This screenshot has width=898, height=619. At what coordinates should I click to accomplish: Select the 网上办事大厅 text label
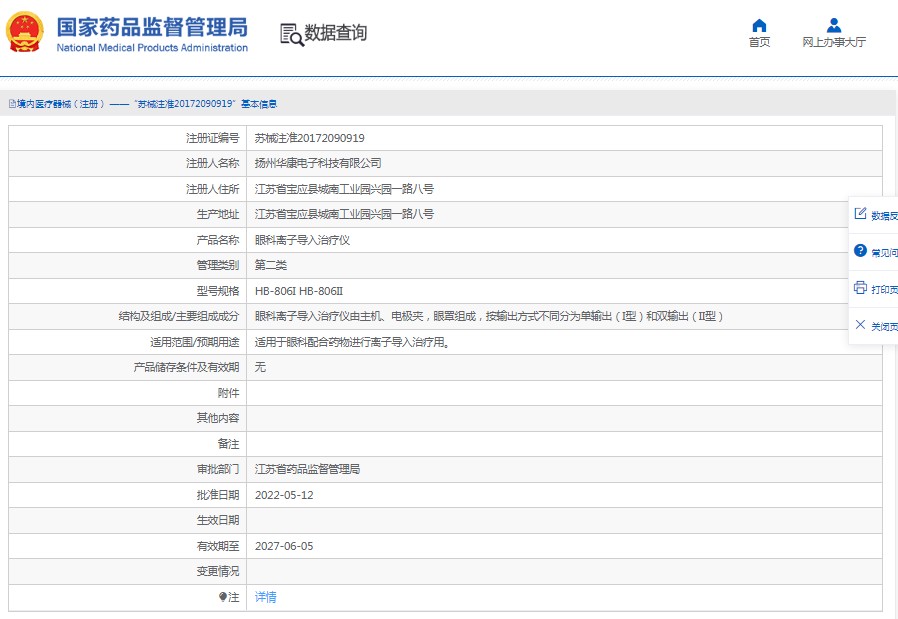(x=834, y=42)
